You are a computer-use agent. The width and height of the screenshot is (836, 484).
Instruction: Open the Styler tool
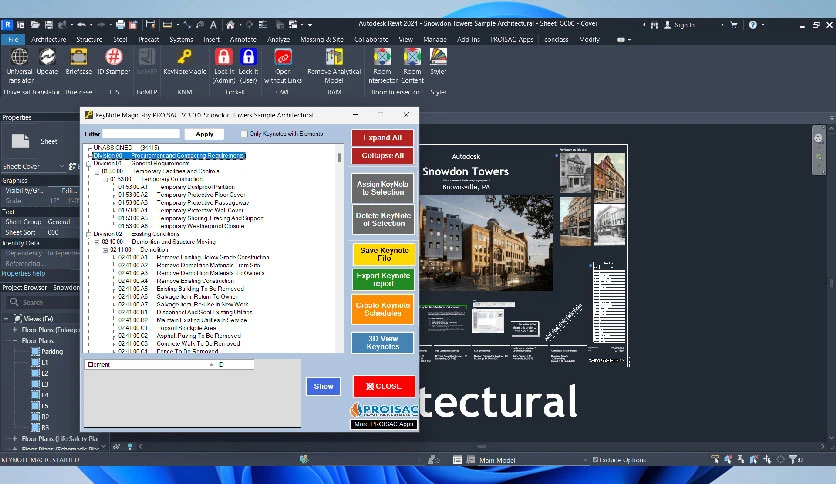(438, 58)
